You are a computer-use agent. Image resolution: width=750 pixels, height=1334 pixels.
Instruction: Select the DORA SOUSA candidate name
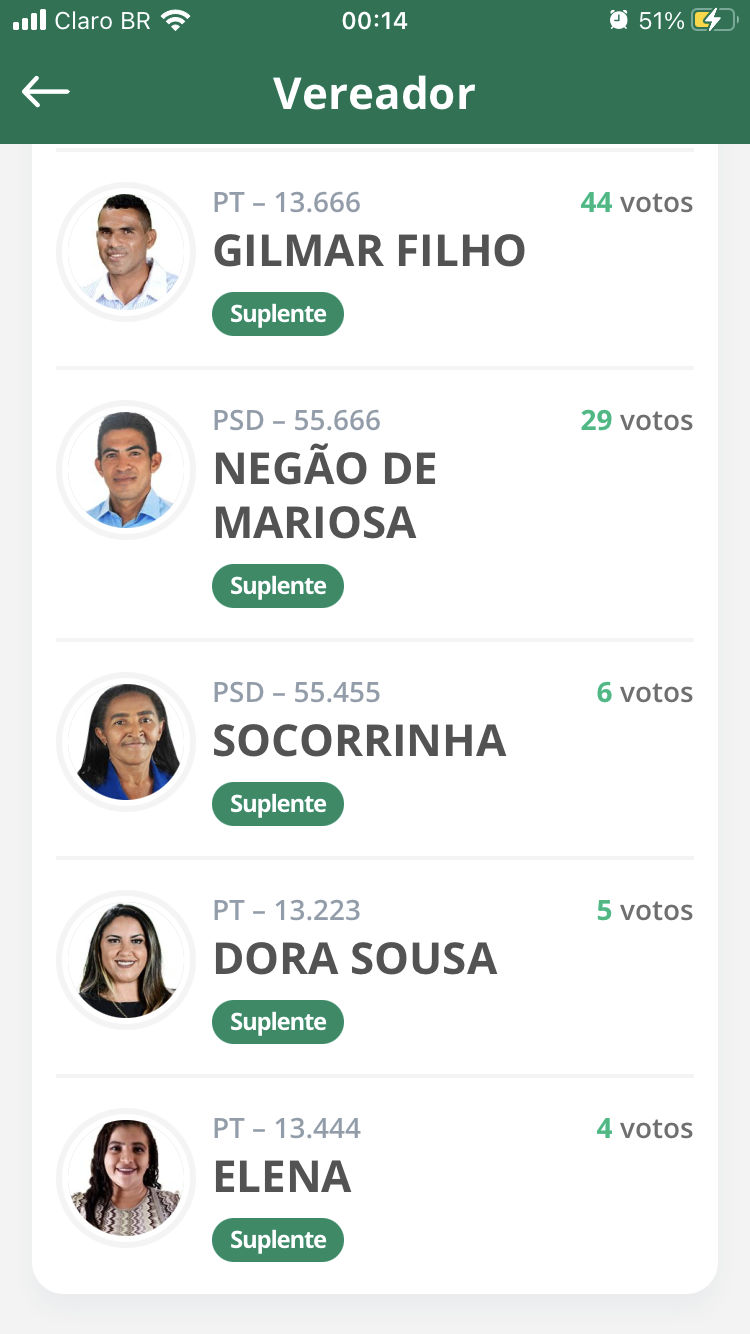coord(355,959)
